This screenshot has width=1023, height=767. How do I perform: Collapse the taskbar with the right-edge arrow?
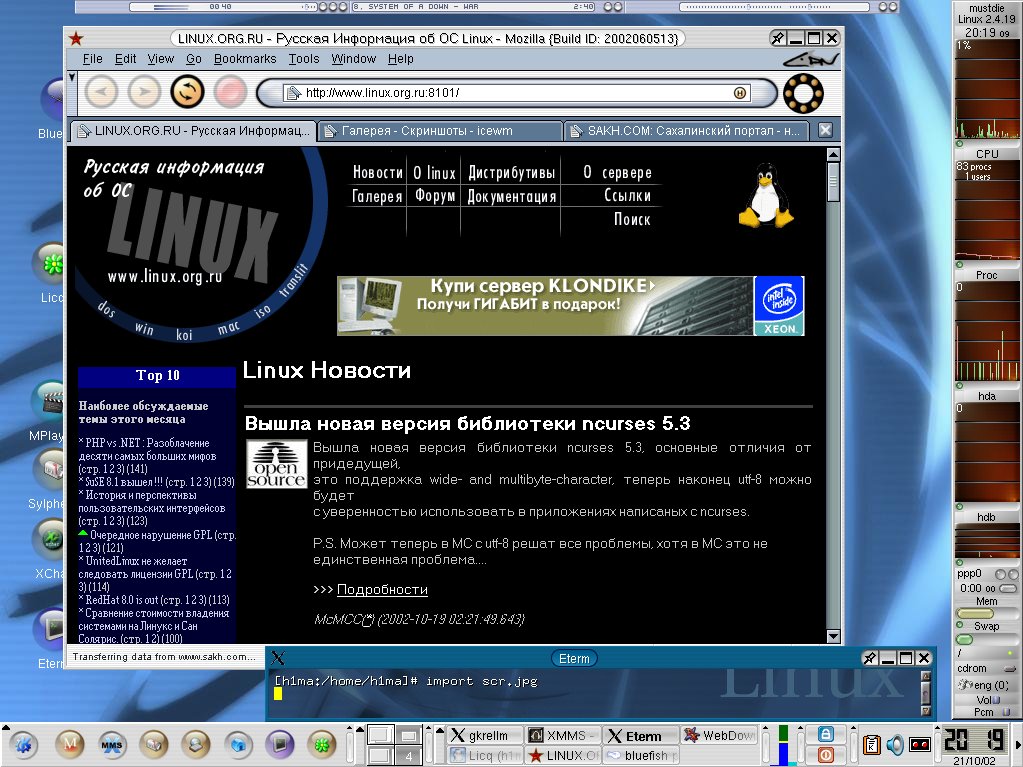[1016, 744]
